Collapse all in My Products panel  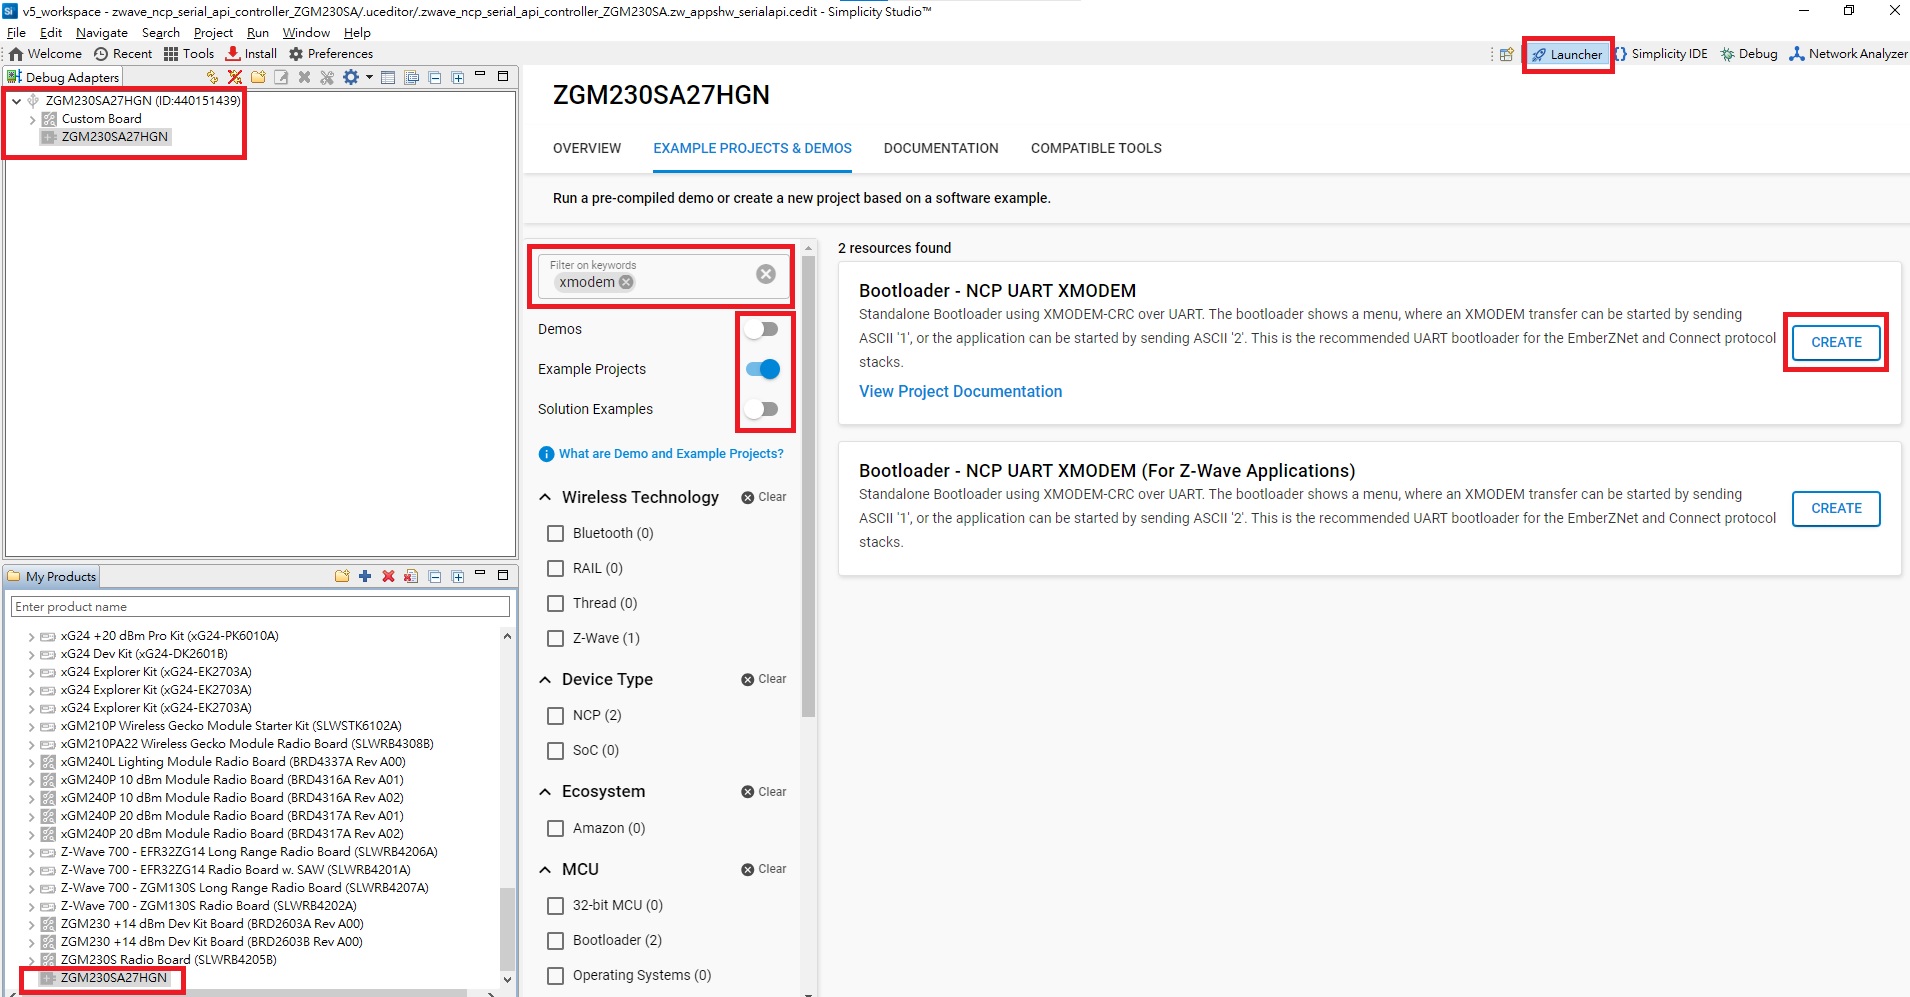pos(434,576)
